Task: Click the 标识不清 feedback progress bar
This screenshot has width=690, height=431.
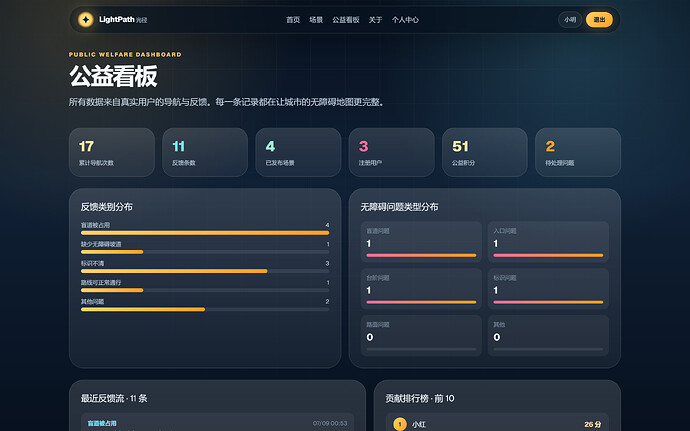Action: [x=205, y=271]
